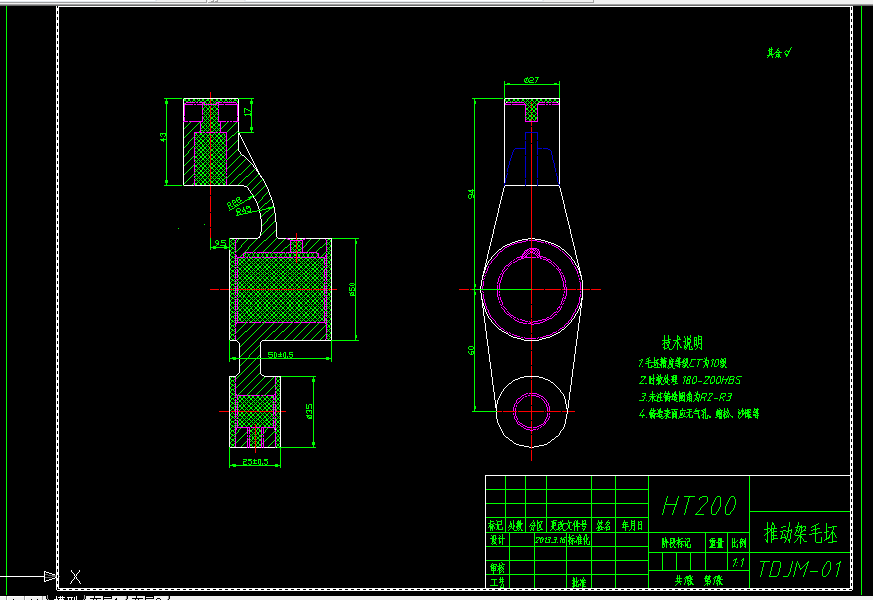Click the 60 center distance dimension
Viewport: 873px width, 600px height.
point(471,351)
